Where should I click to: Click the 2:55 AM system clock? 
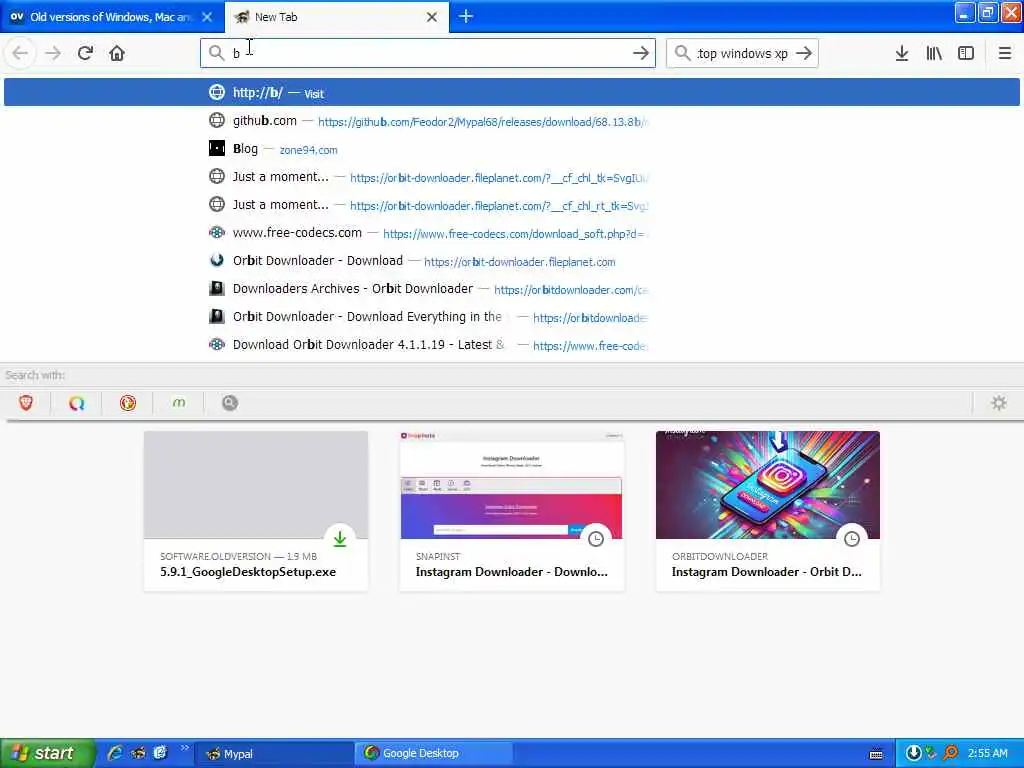click(x=987, y=753)
